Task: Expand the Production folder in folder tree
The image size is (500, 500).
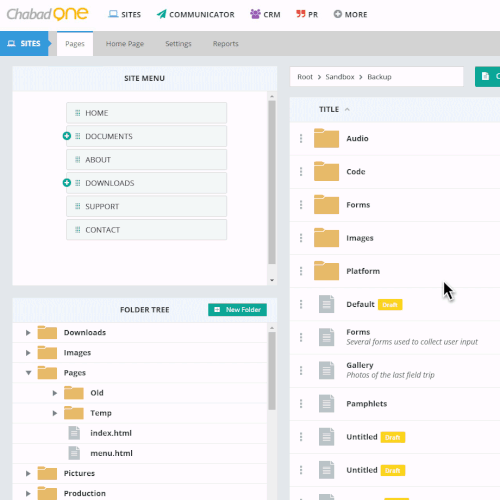Action: [28, 493]
